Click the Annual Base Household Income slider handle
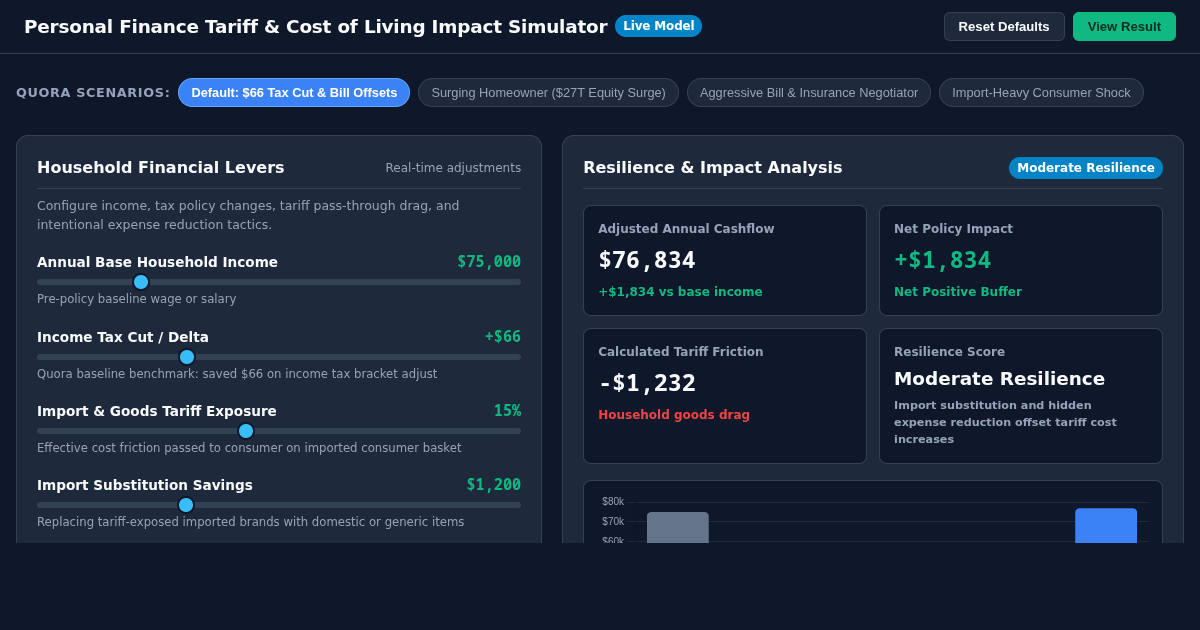Image resolution: width=1200 pixels, height=630 pixels. pos(141,282)
